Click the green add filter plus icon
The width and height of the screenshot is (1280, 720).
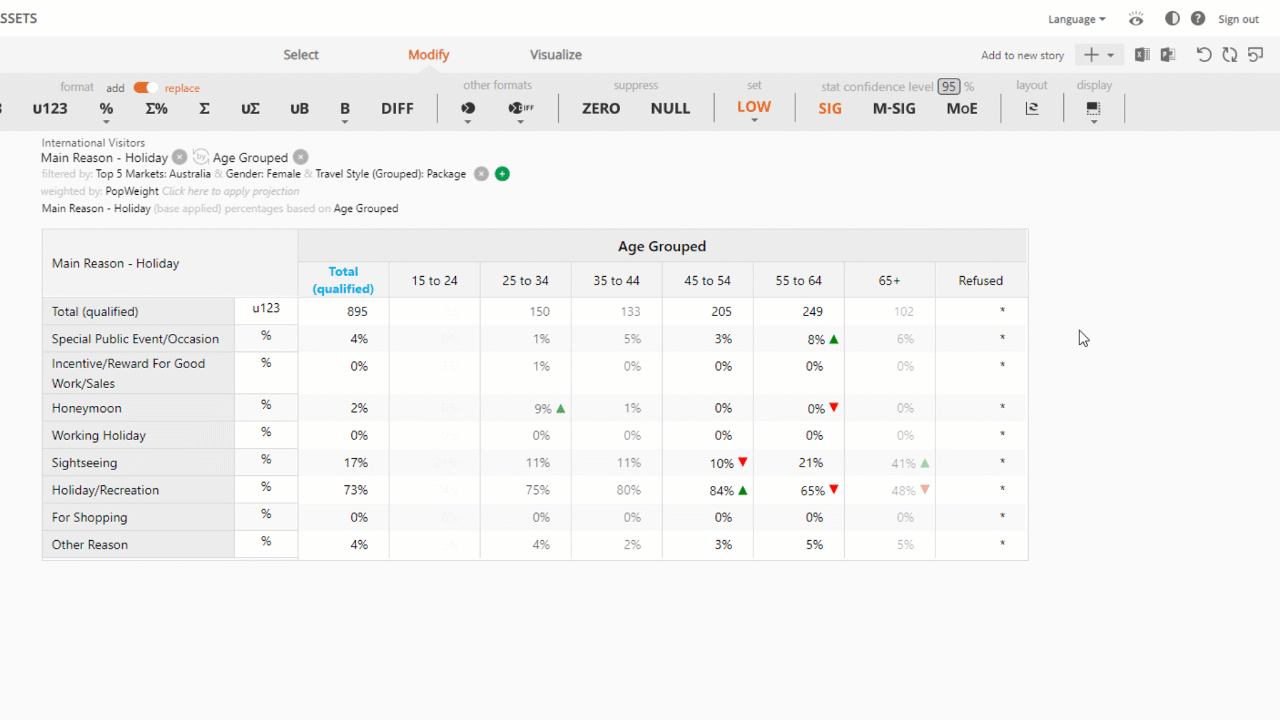click(x=502, y=174)
